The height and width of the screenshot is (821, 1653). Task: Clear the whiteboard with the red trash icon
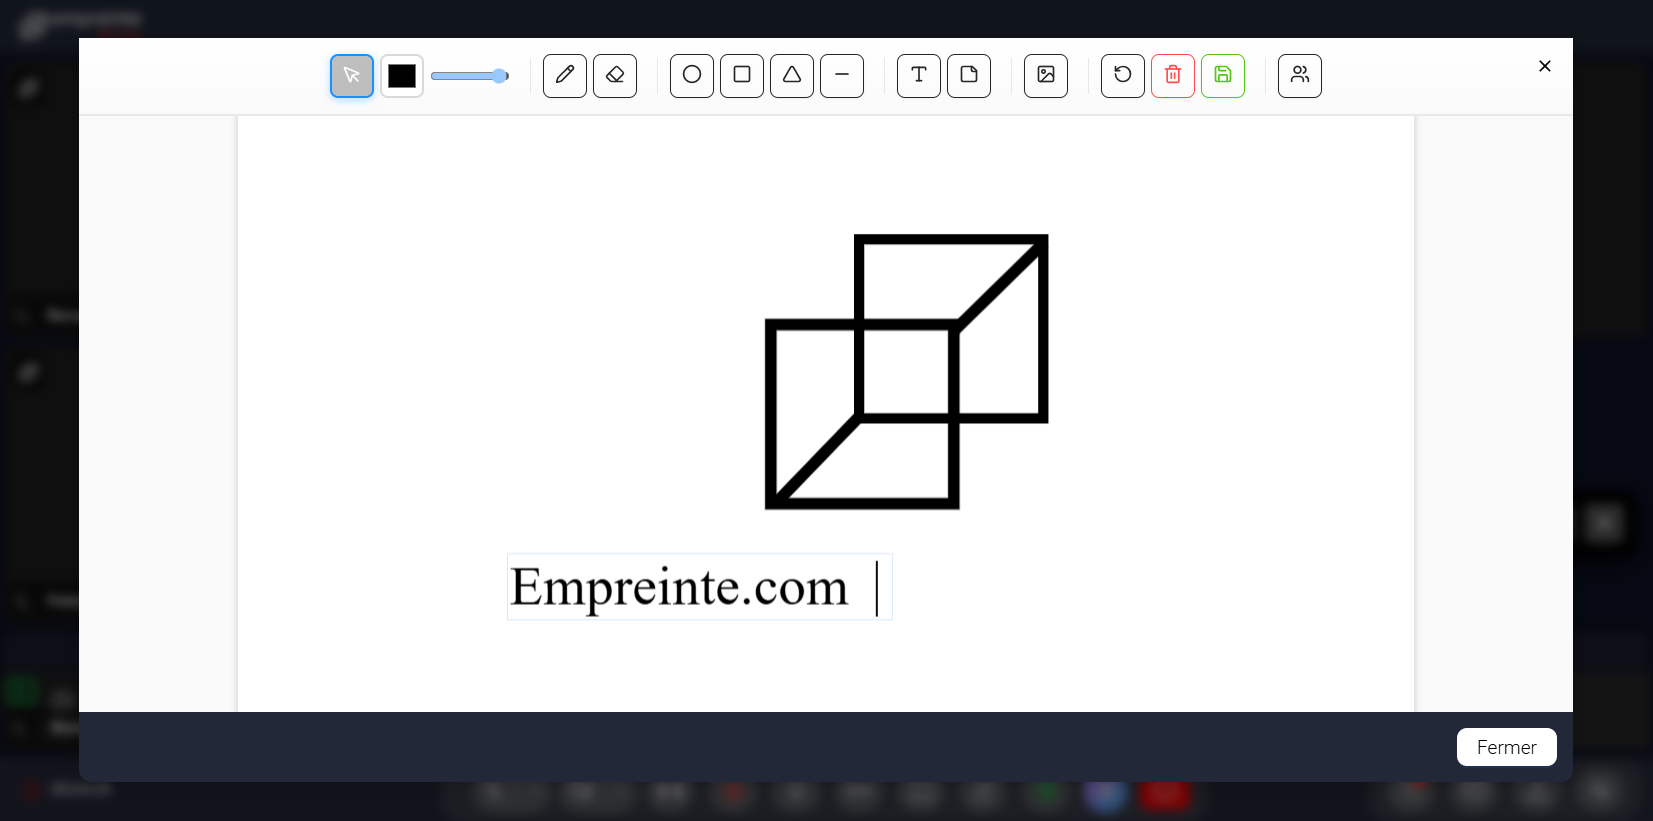tap(1173, 76)
